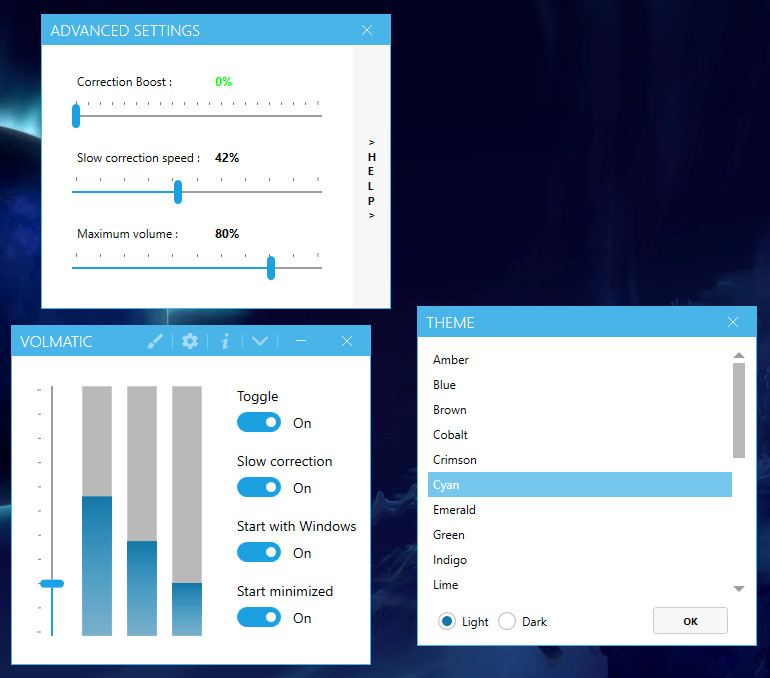The height and width of the screenshot is (678, 770).
Task: Click the Slow correction speed slider handle
Action: pos(178,191)
